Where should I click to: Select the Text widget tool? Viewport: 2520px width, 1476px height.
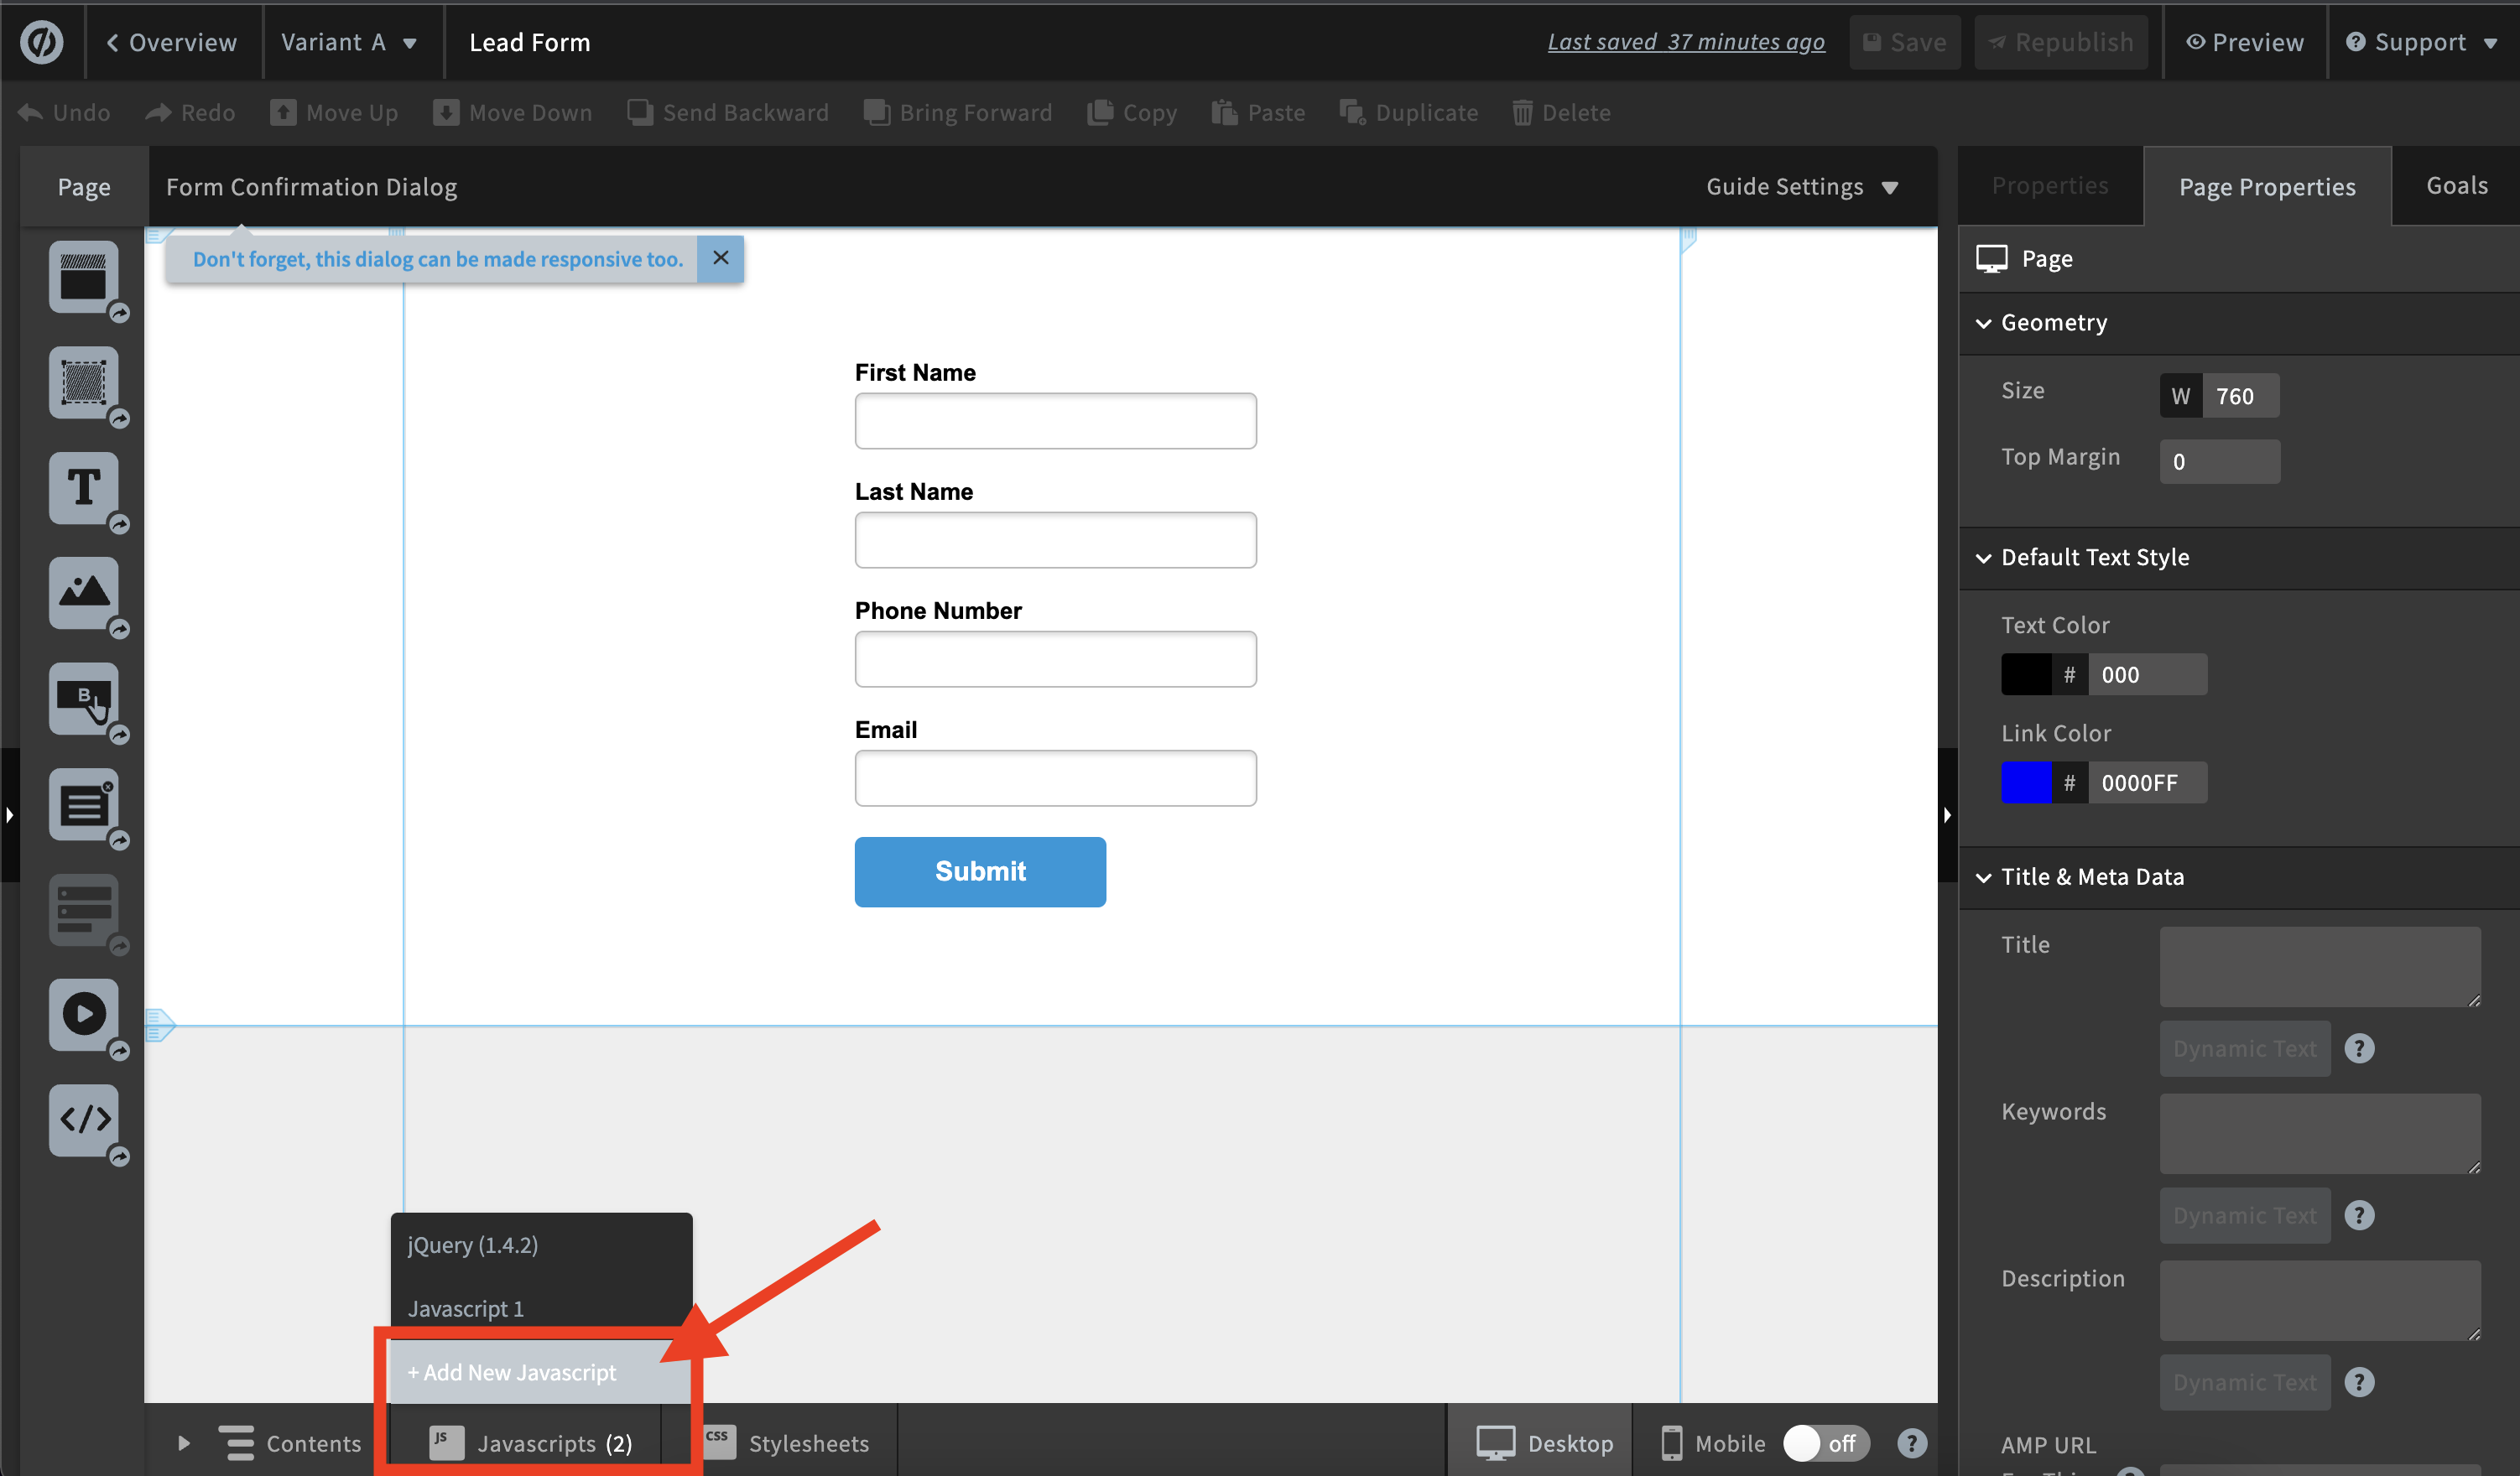[x=83, y=489]
